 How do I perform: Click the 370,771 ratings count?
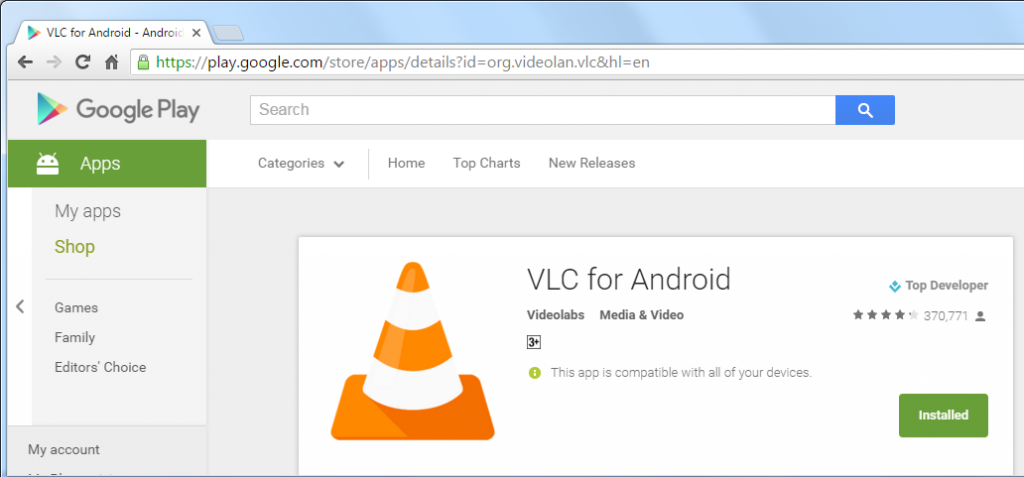[946, 316]
